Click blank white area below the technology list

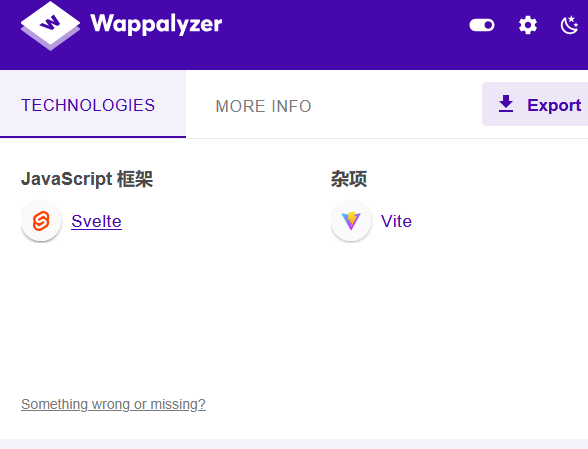[x=294, y=319]
